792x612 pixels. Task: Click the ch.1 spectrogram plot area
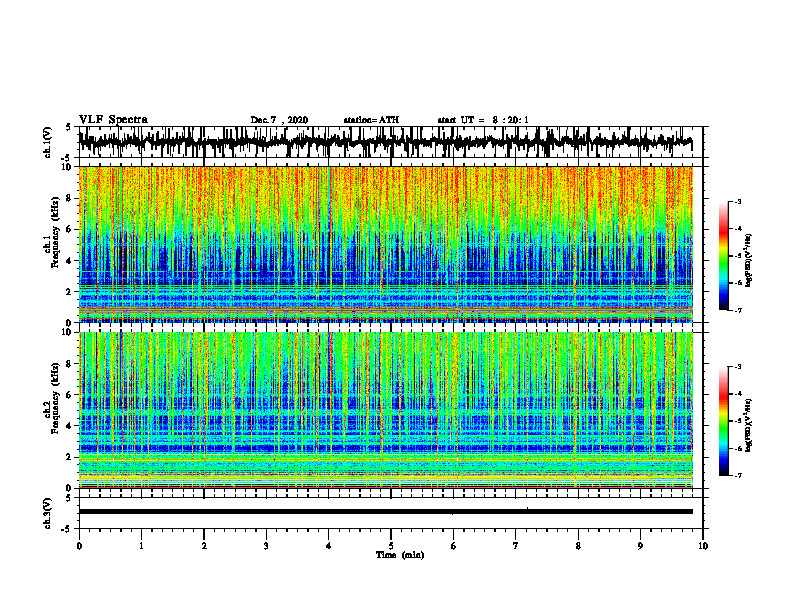pyautogui.click(x=385, y=244)
